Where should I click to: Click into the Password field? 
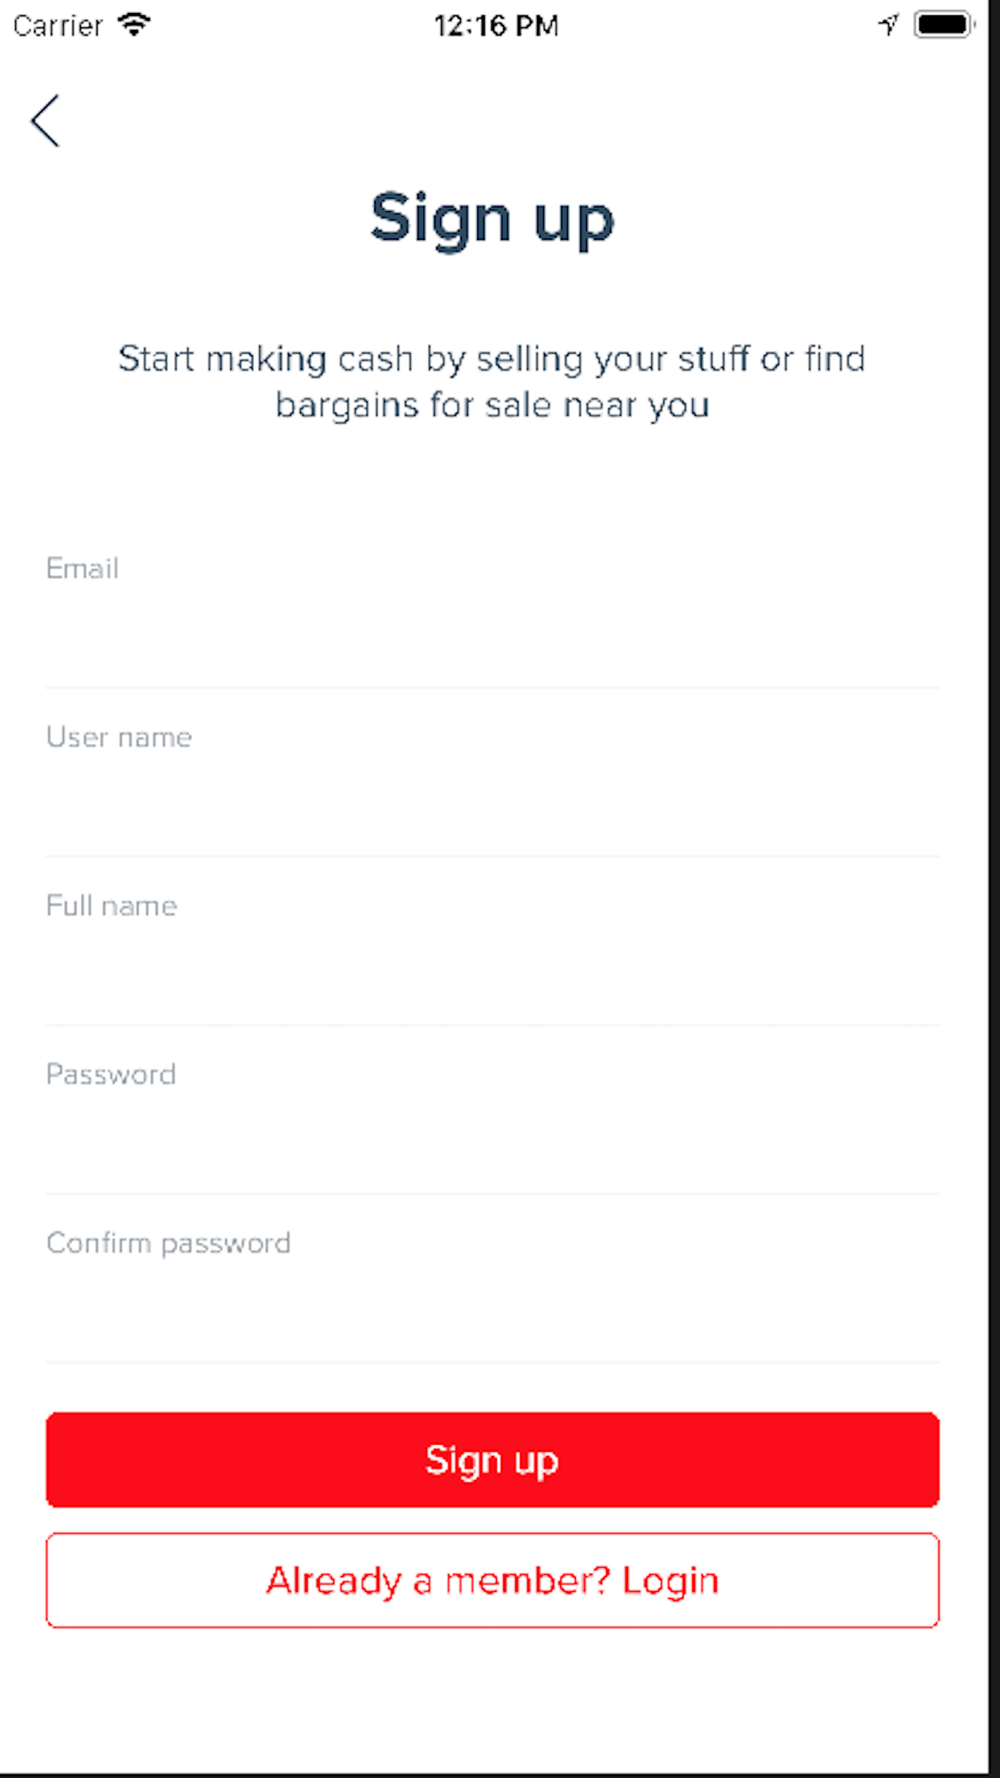(x=492, y=1110)
